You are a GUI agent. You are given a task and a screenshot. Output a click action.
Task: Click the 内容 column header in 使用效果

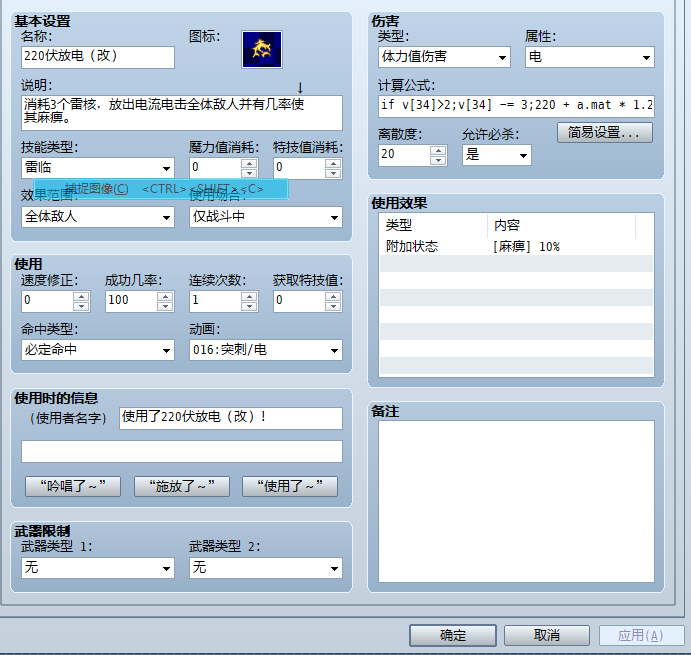562,225
